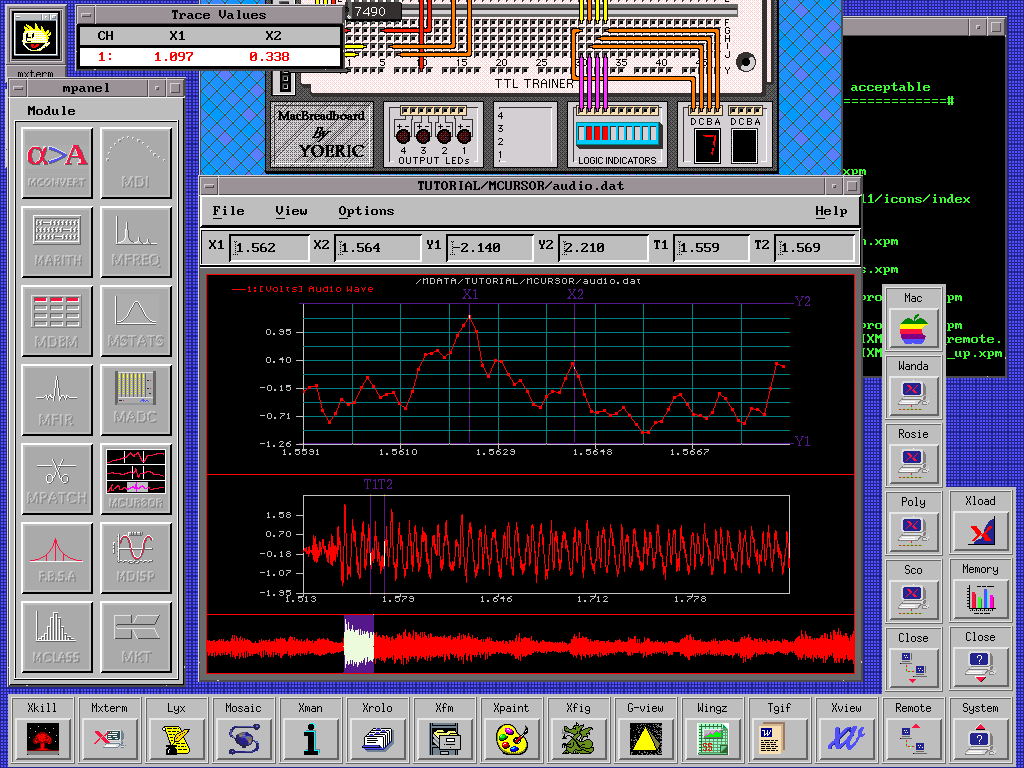Open the Help menu

831,211
